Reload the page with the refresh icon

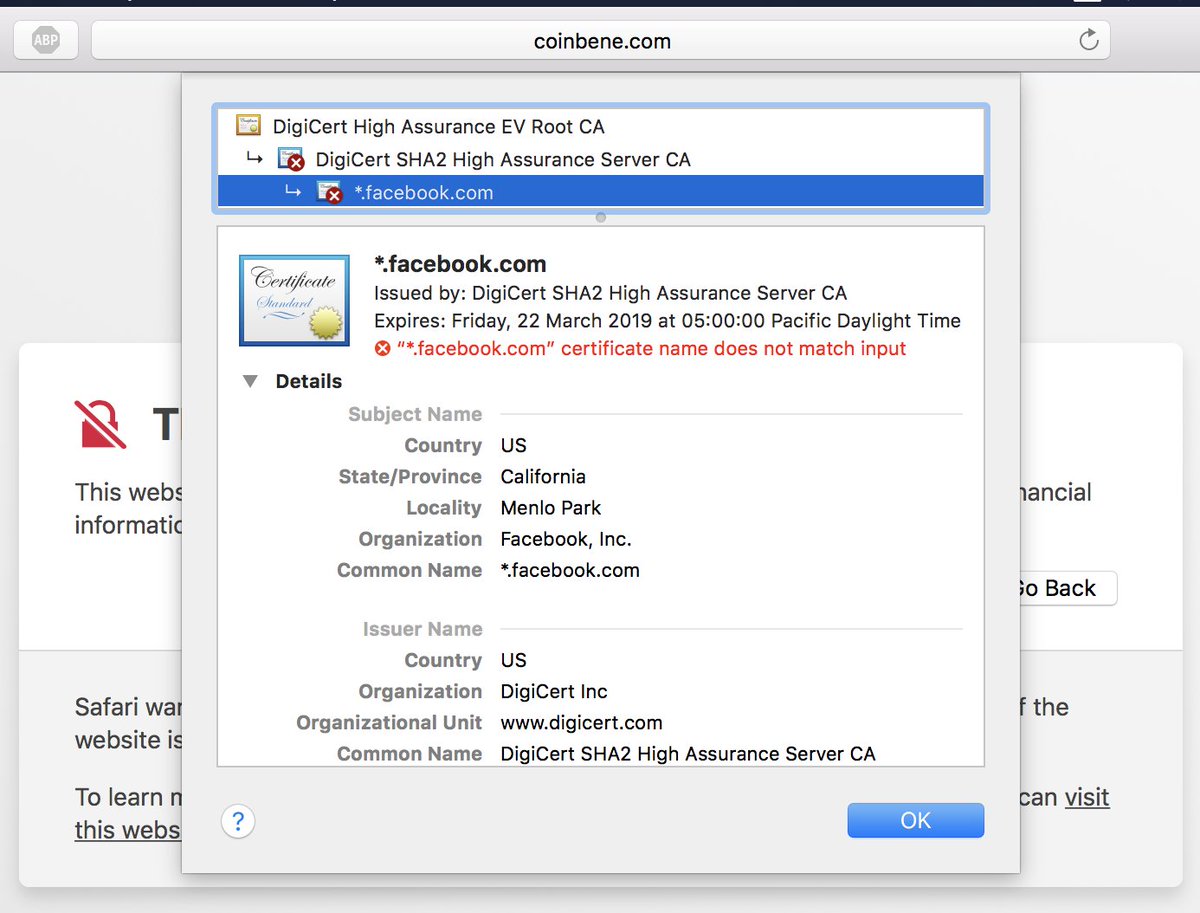click(x=1089, y=41)
